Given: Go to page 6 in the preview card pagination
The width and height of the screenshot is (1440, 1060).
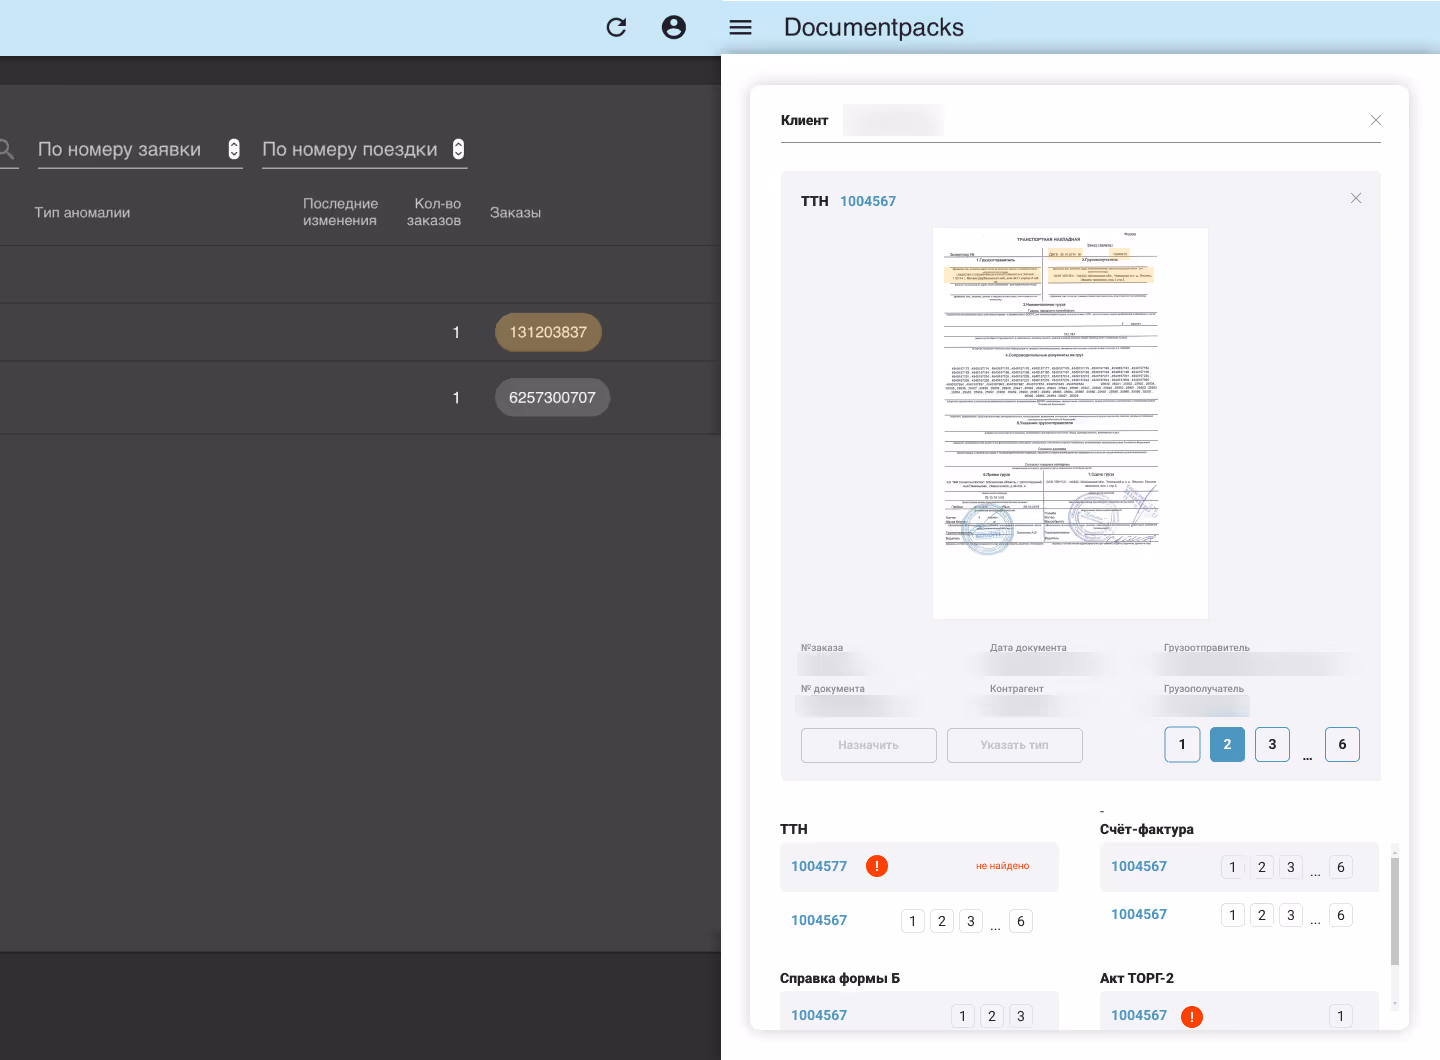Looking at the screenshot, I should click(1342, 744).
